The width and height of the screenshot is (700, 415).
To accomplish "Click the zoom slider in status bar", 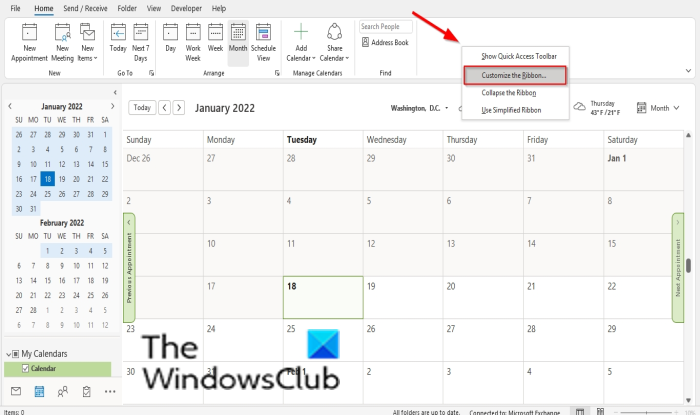I will 646,412.
